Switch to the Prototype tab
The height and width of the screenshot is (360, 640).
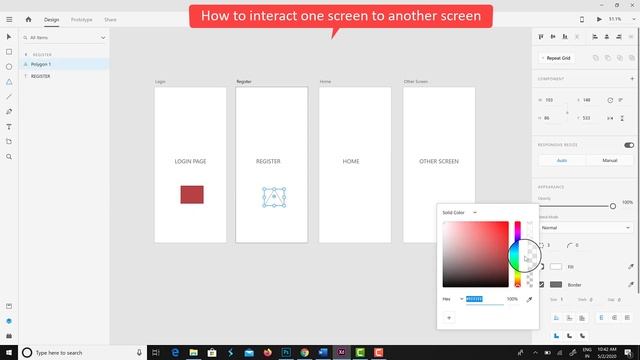click(x=81, y=20)
